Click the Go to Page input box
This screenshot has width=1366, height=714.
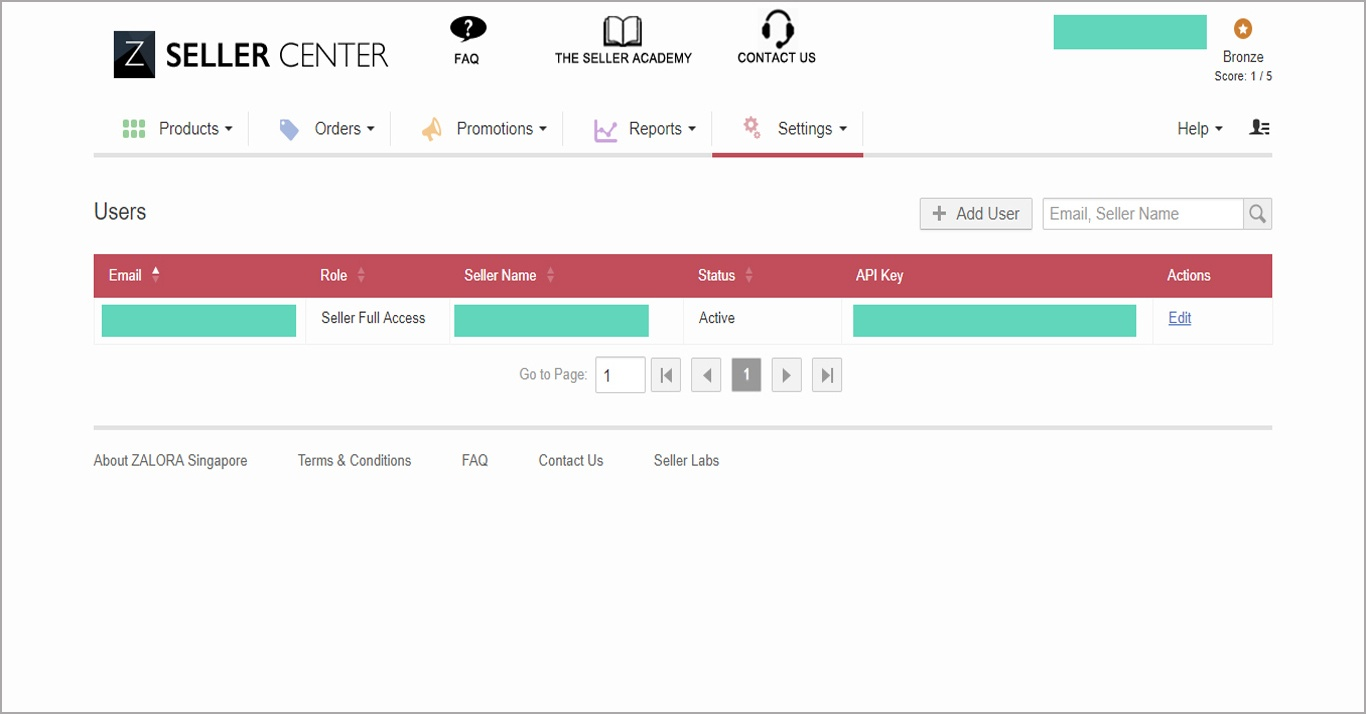[x=620, y=375]
